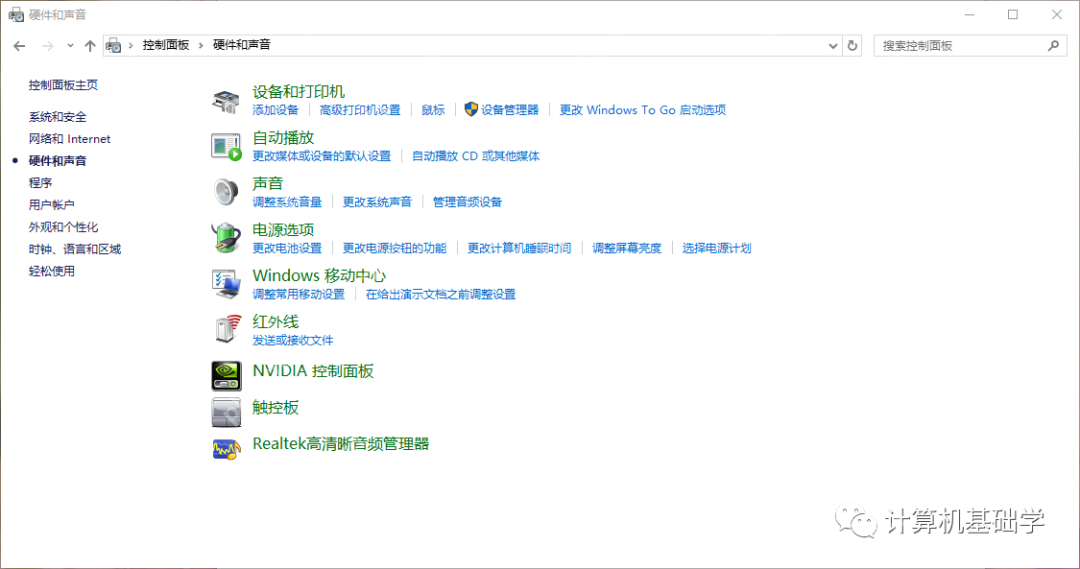Click the NVIDIA 控制面板 icon

[227, 375]
